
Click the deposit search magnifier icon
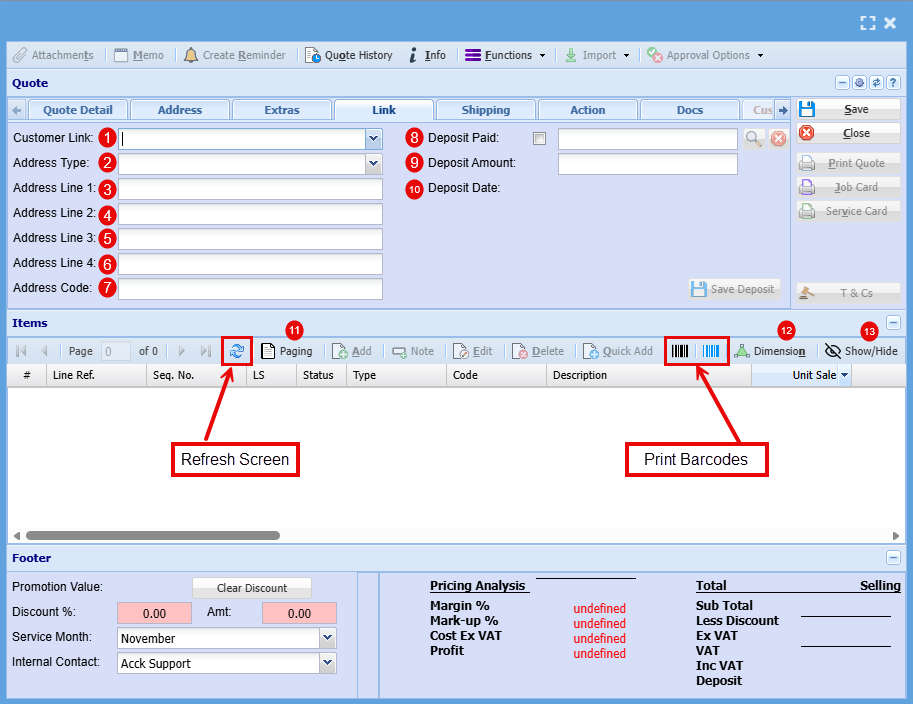pyautogui.click(x=754, y=139)
